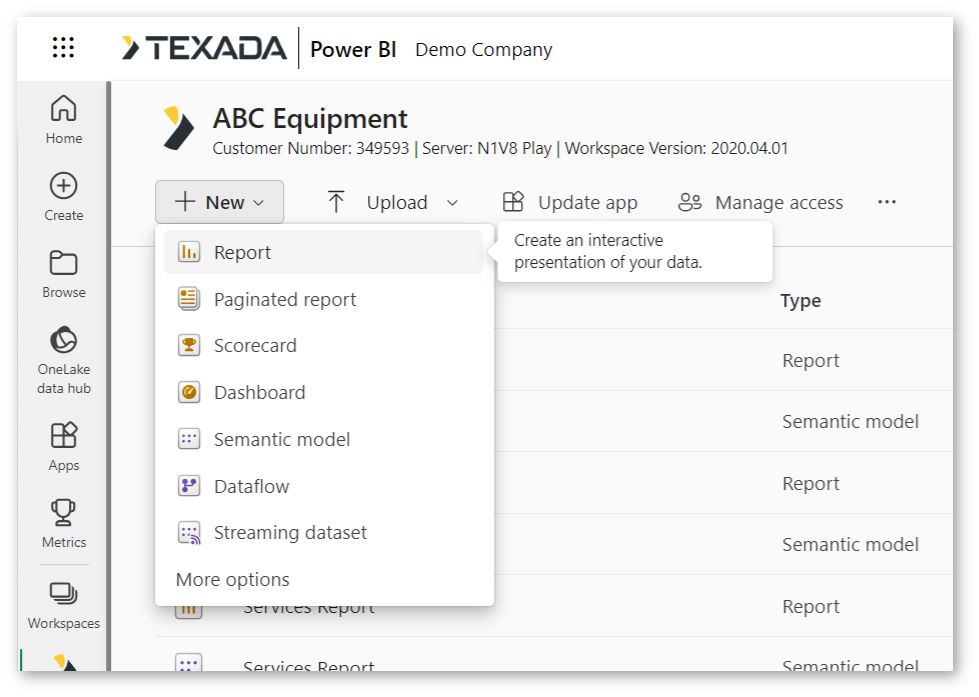Open the Create sidebar item
This screenshot has width=979, height=697.
[x=64, y=197]
